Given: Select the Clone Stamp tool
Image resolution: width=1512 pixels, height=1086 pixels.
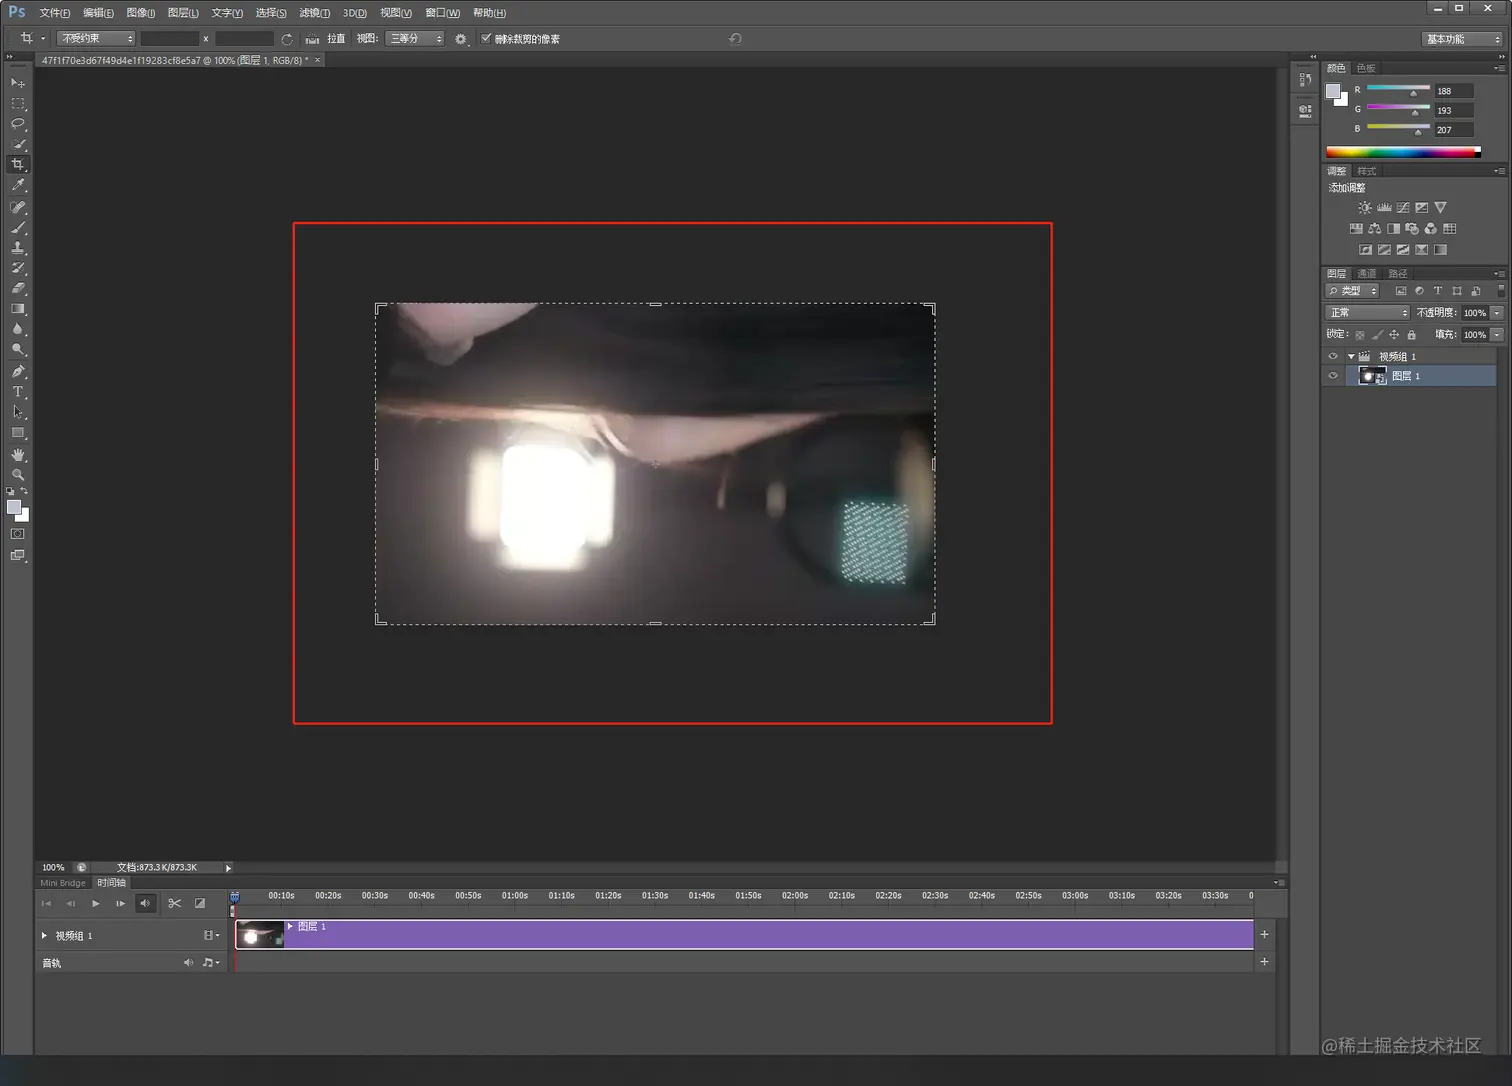Looking at the screenshot, I should pyautogui.click(x=18, y=248).
